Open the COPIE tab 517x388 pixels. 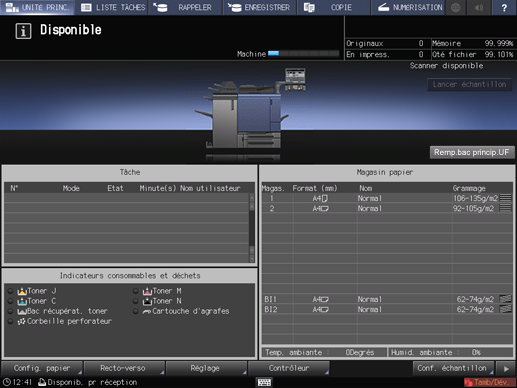[x=333, y=7]
